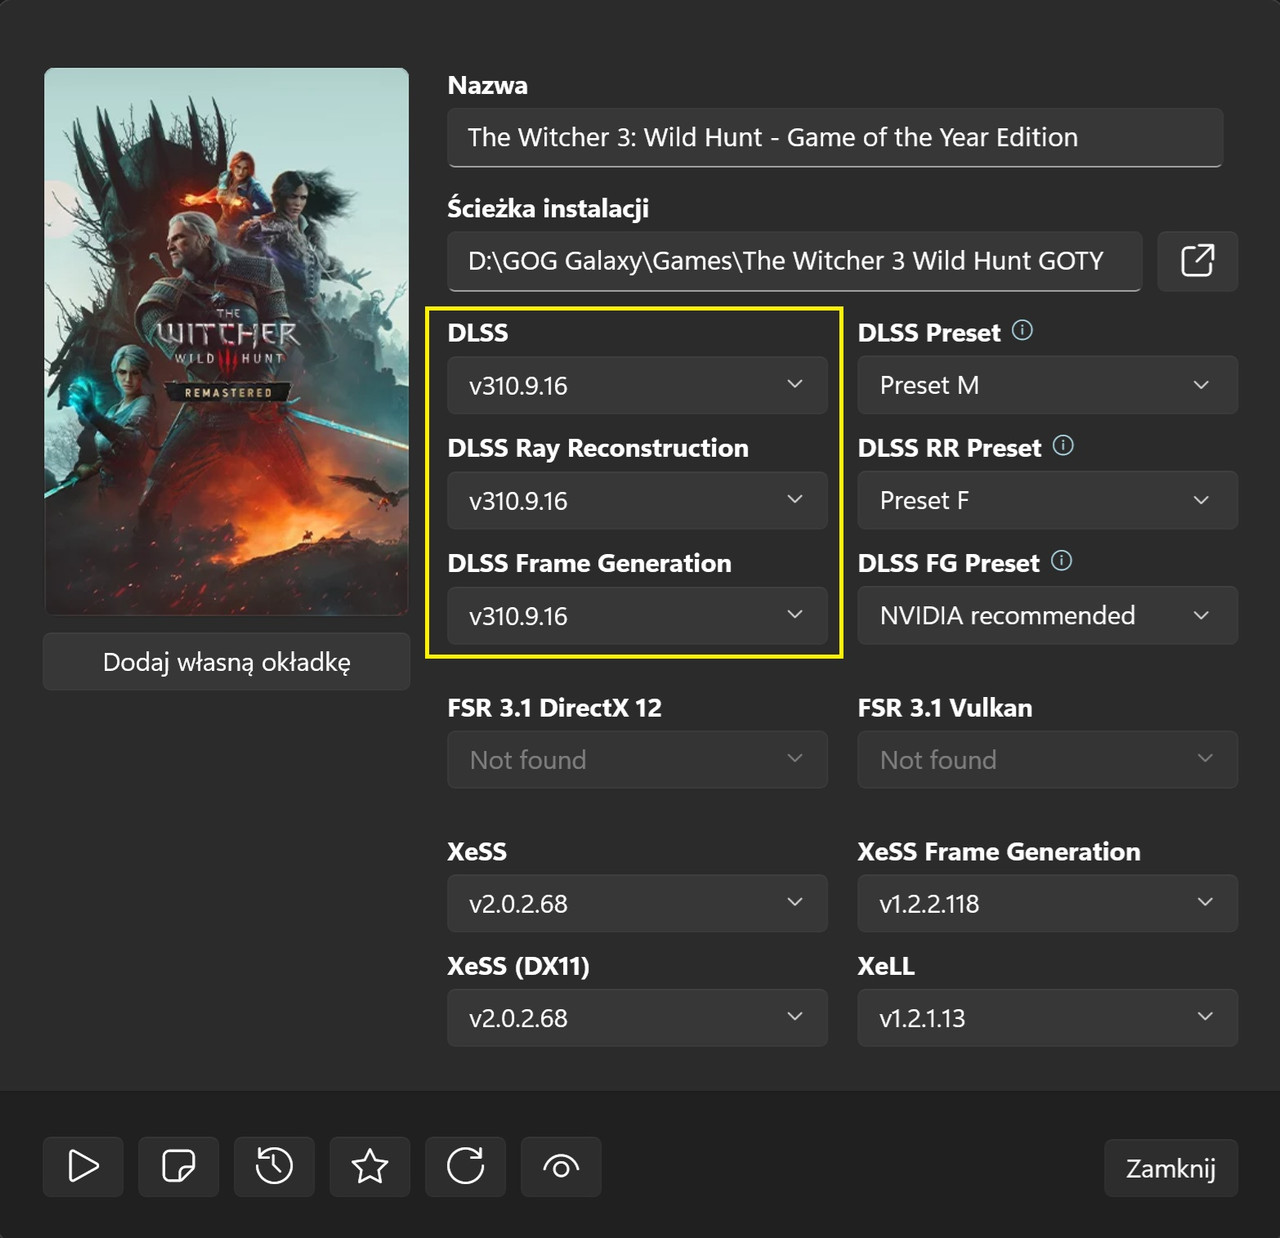Open the history clock icon
The height and width of the screenshot is (1238, 1280).
coord(274,1166)
